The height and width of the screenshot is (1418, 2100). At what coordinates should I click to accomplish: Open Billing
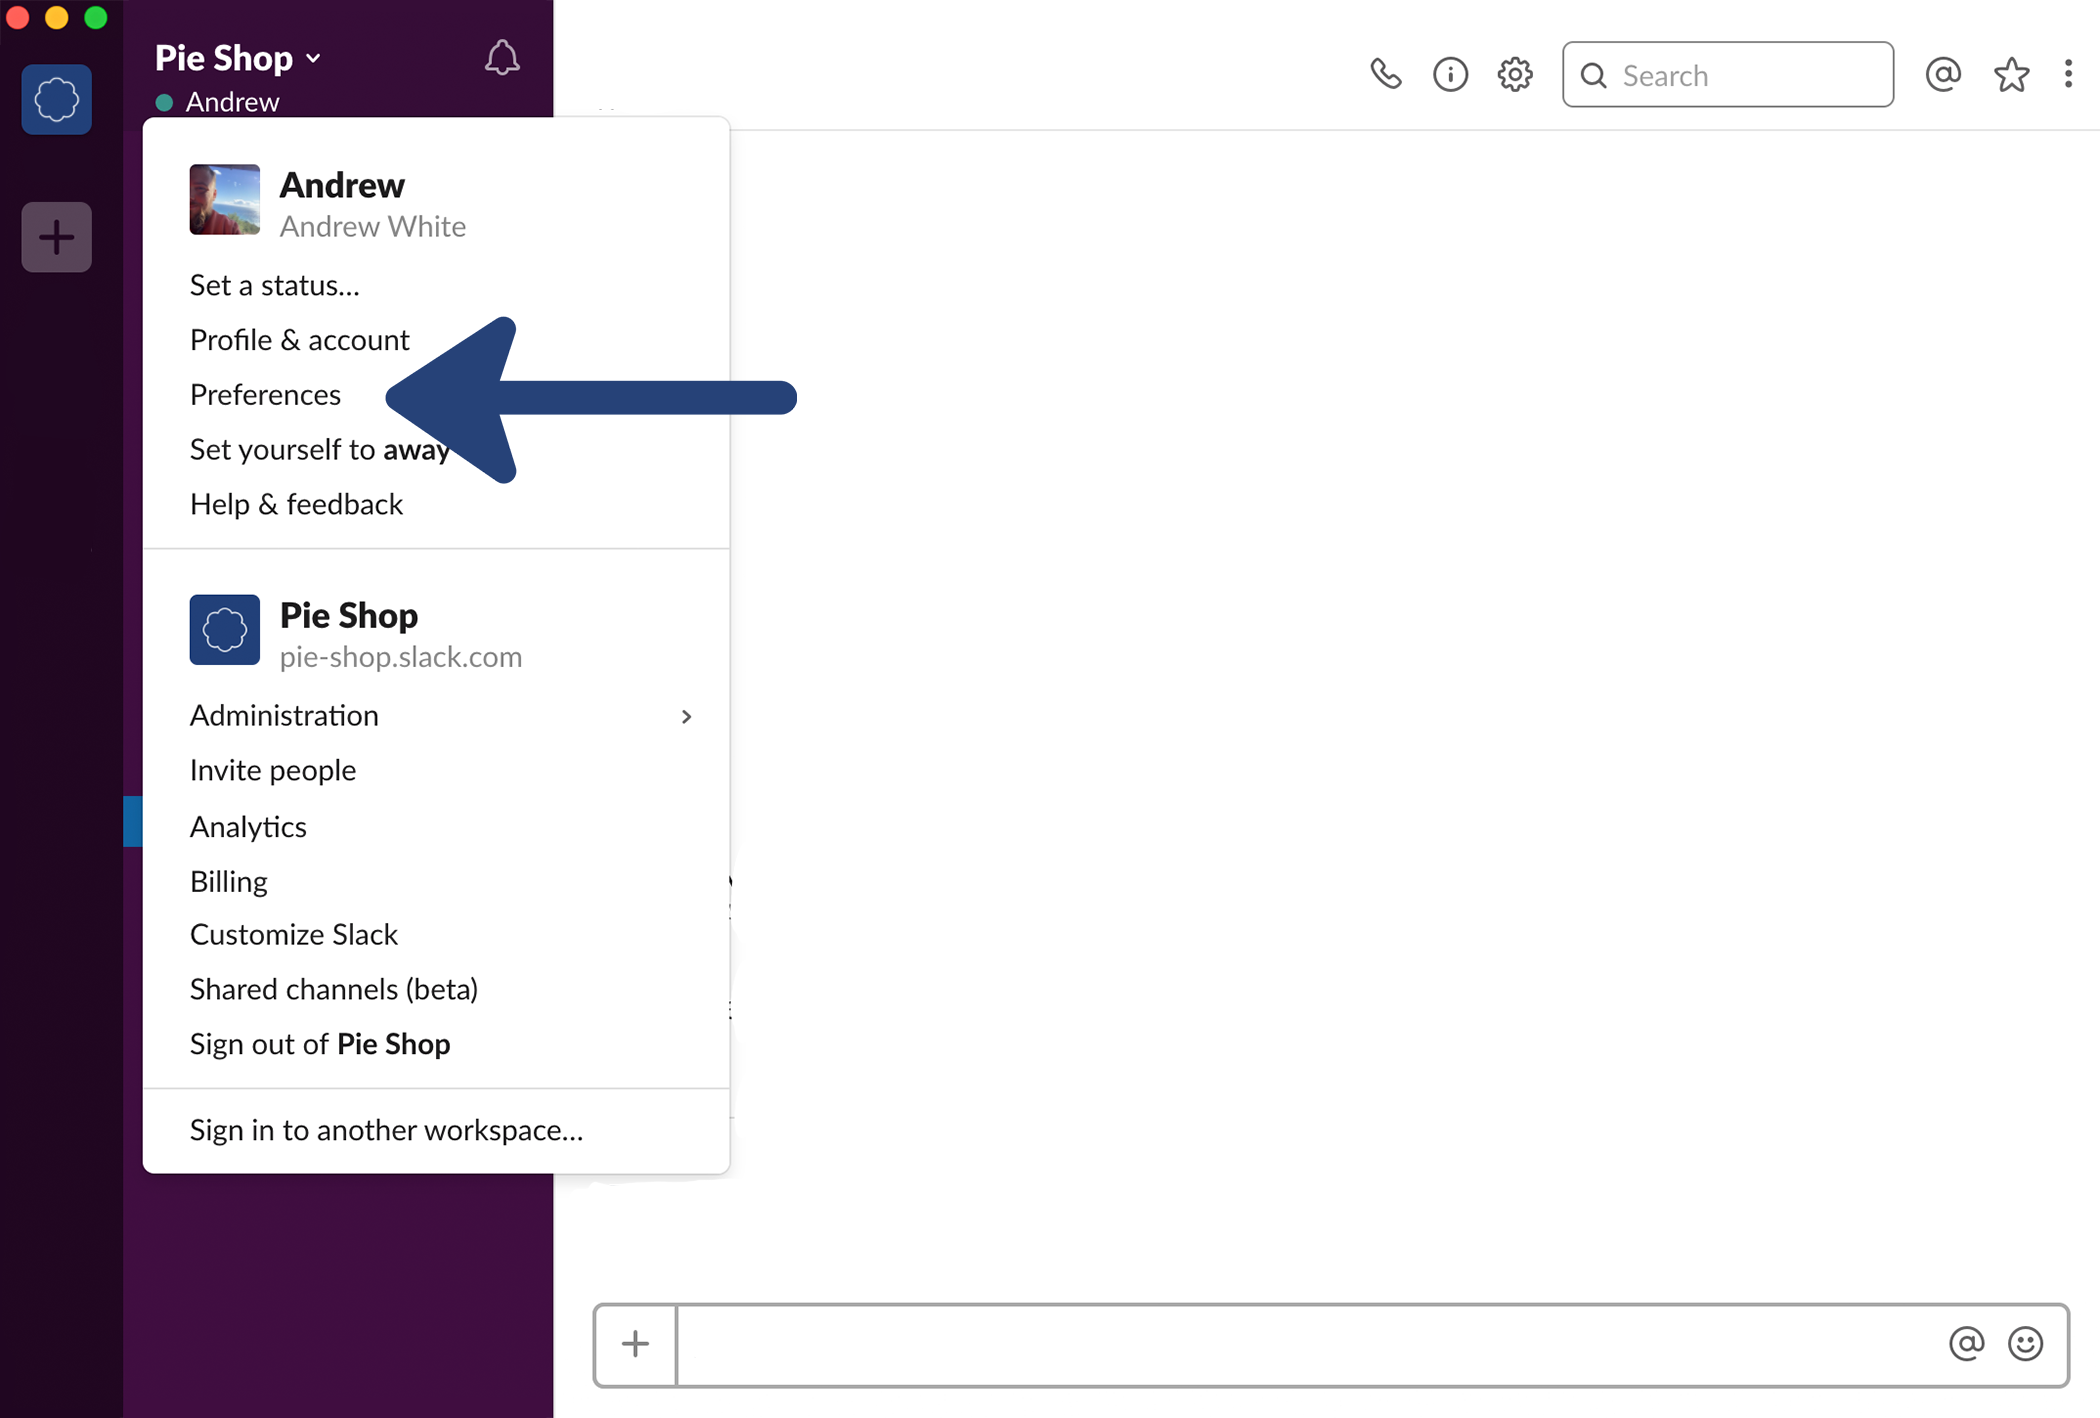click(229, 881)
